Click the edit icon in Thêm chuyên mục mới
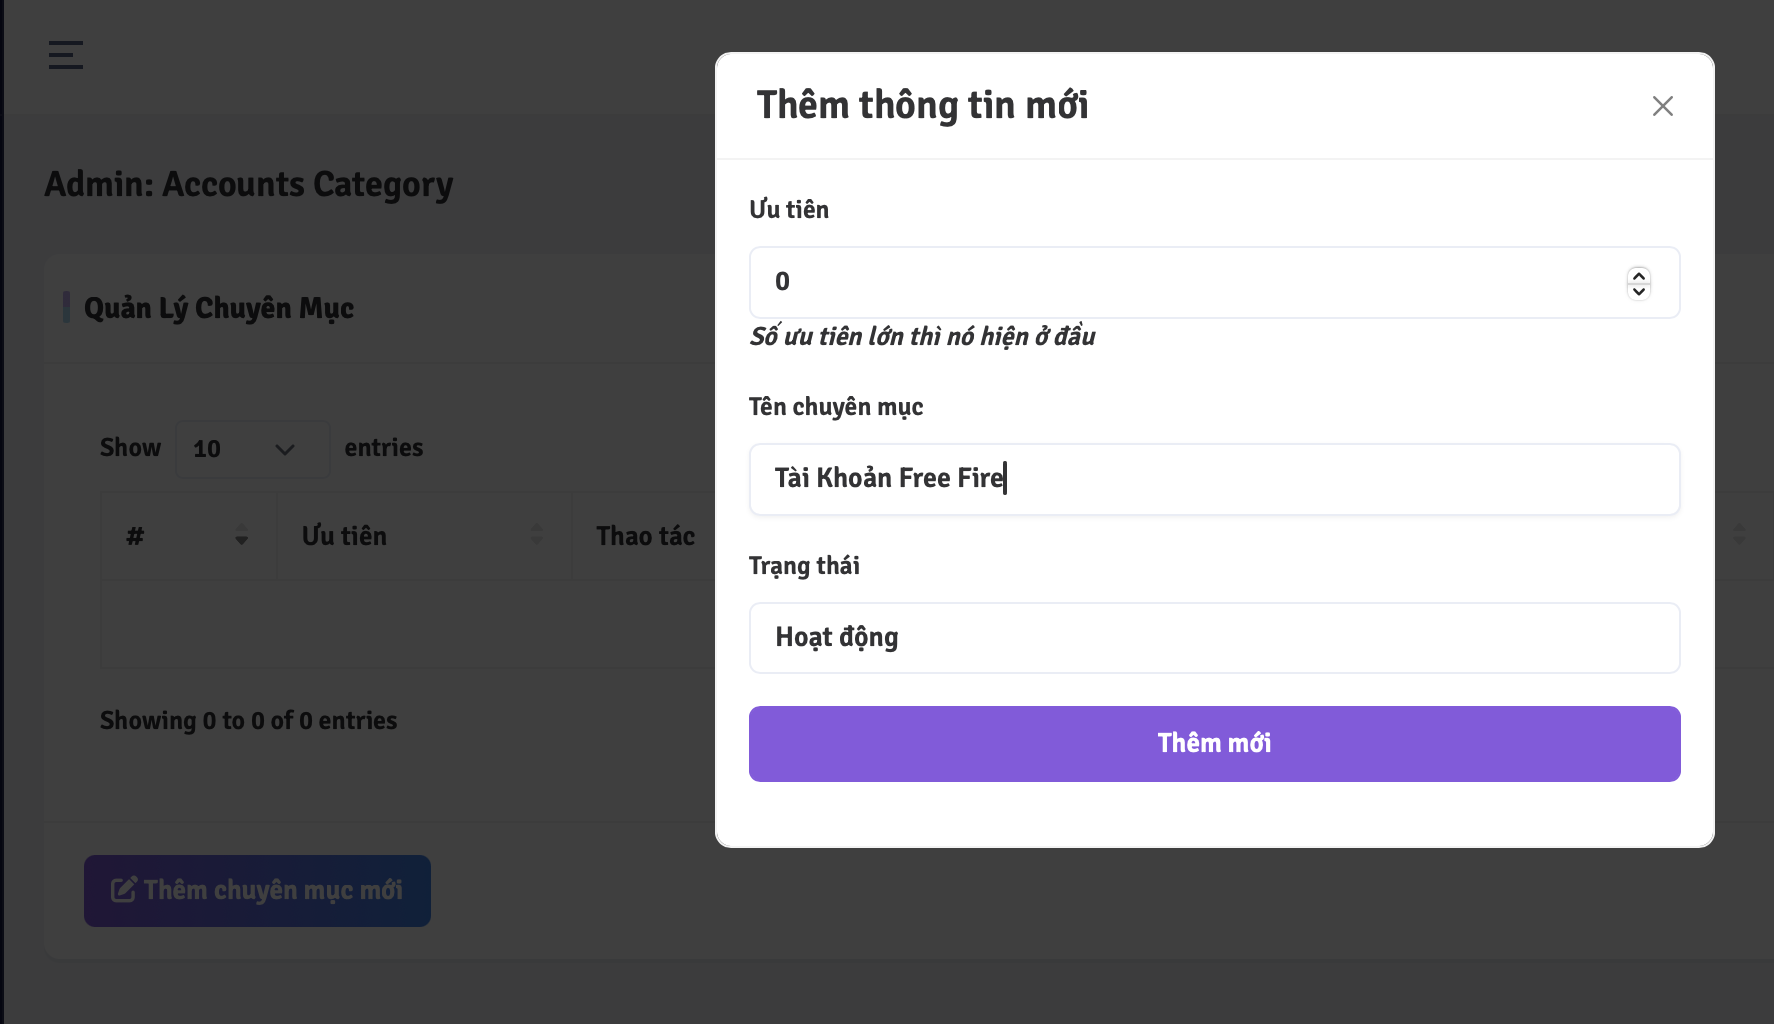1774x1024 pixels. [123, 890]
